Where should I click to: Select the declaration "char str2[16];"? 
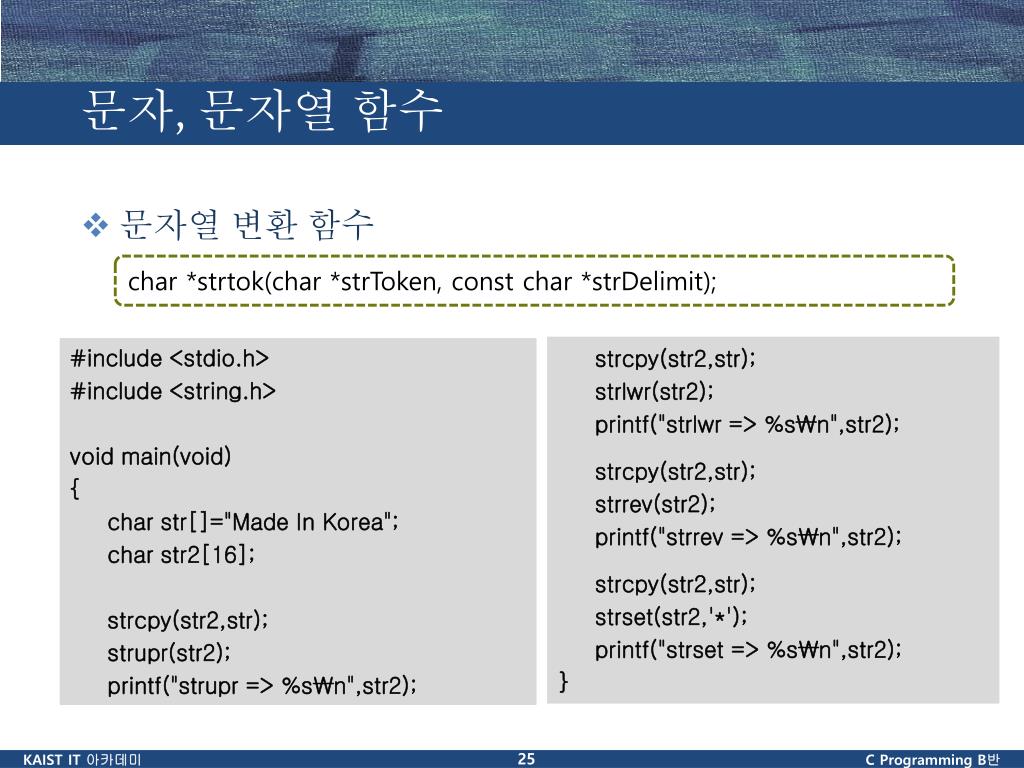(x=181, y=554)
